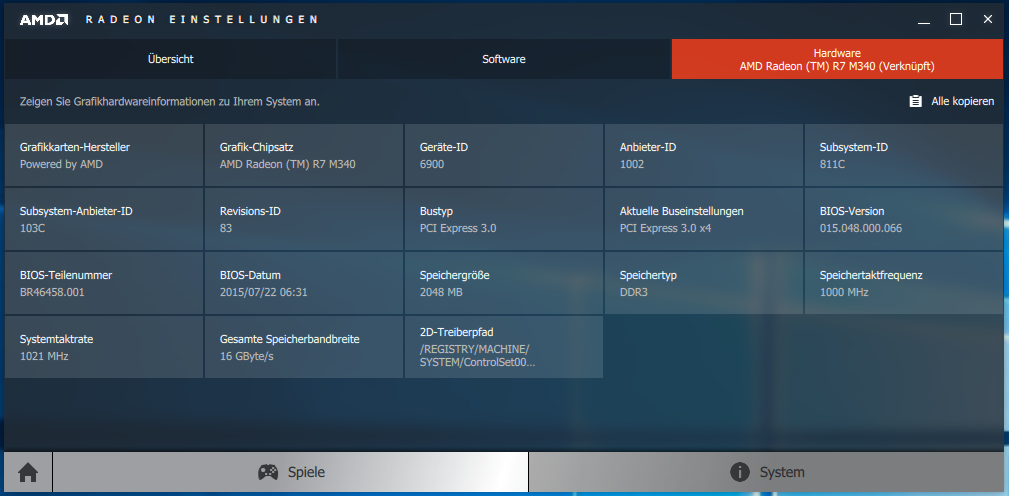Image resolution: width=1009 pixels, height=496 pixels.
Task: Click the Speichergröße label
Action: click(455, 275)
